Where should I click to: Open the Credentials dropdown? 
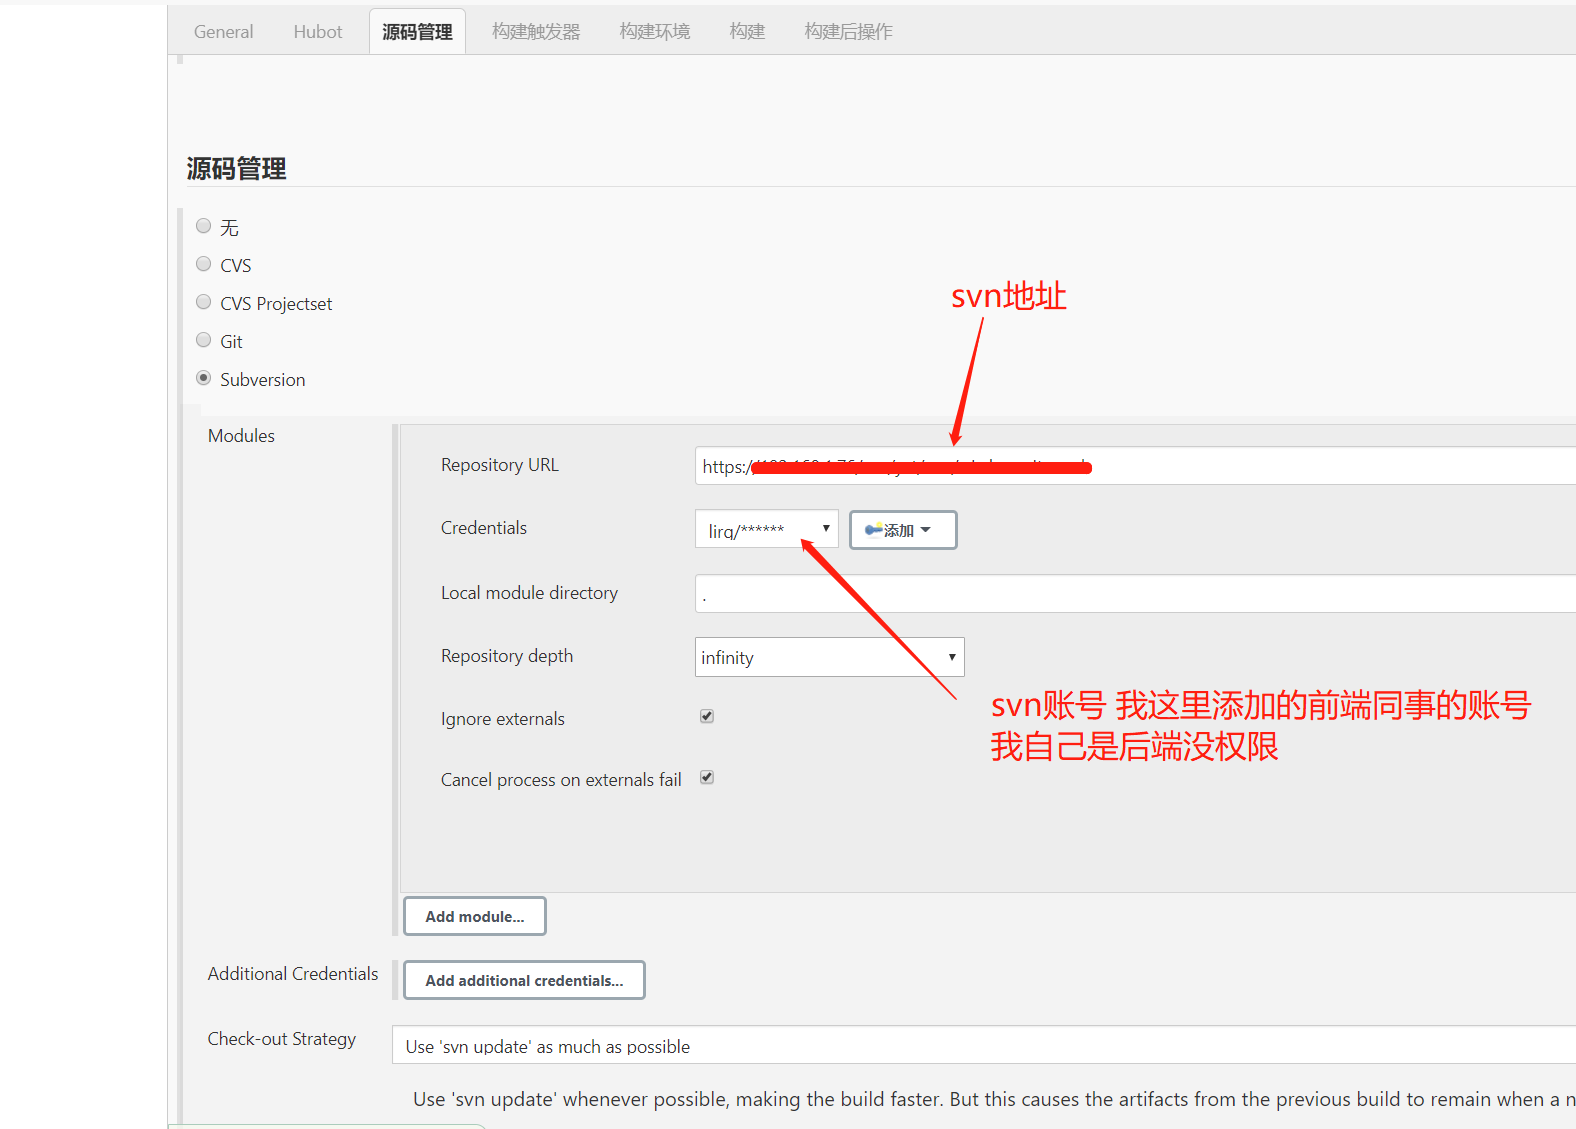pyautogui.click(x=766, y=529)
